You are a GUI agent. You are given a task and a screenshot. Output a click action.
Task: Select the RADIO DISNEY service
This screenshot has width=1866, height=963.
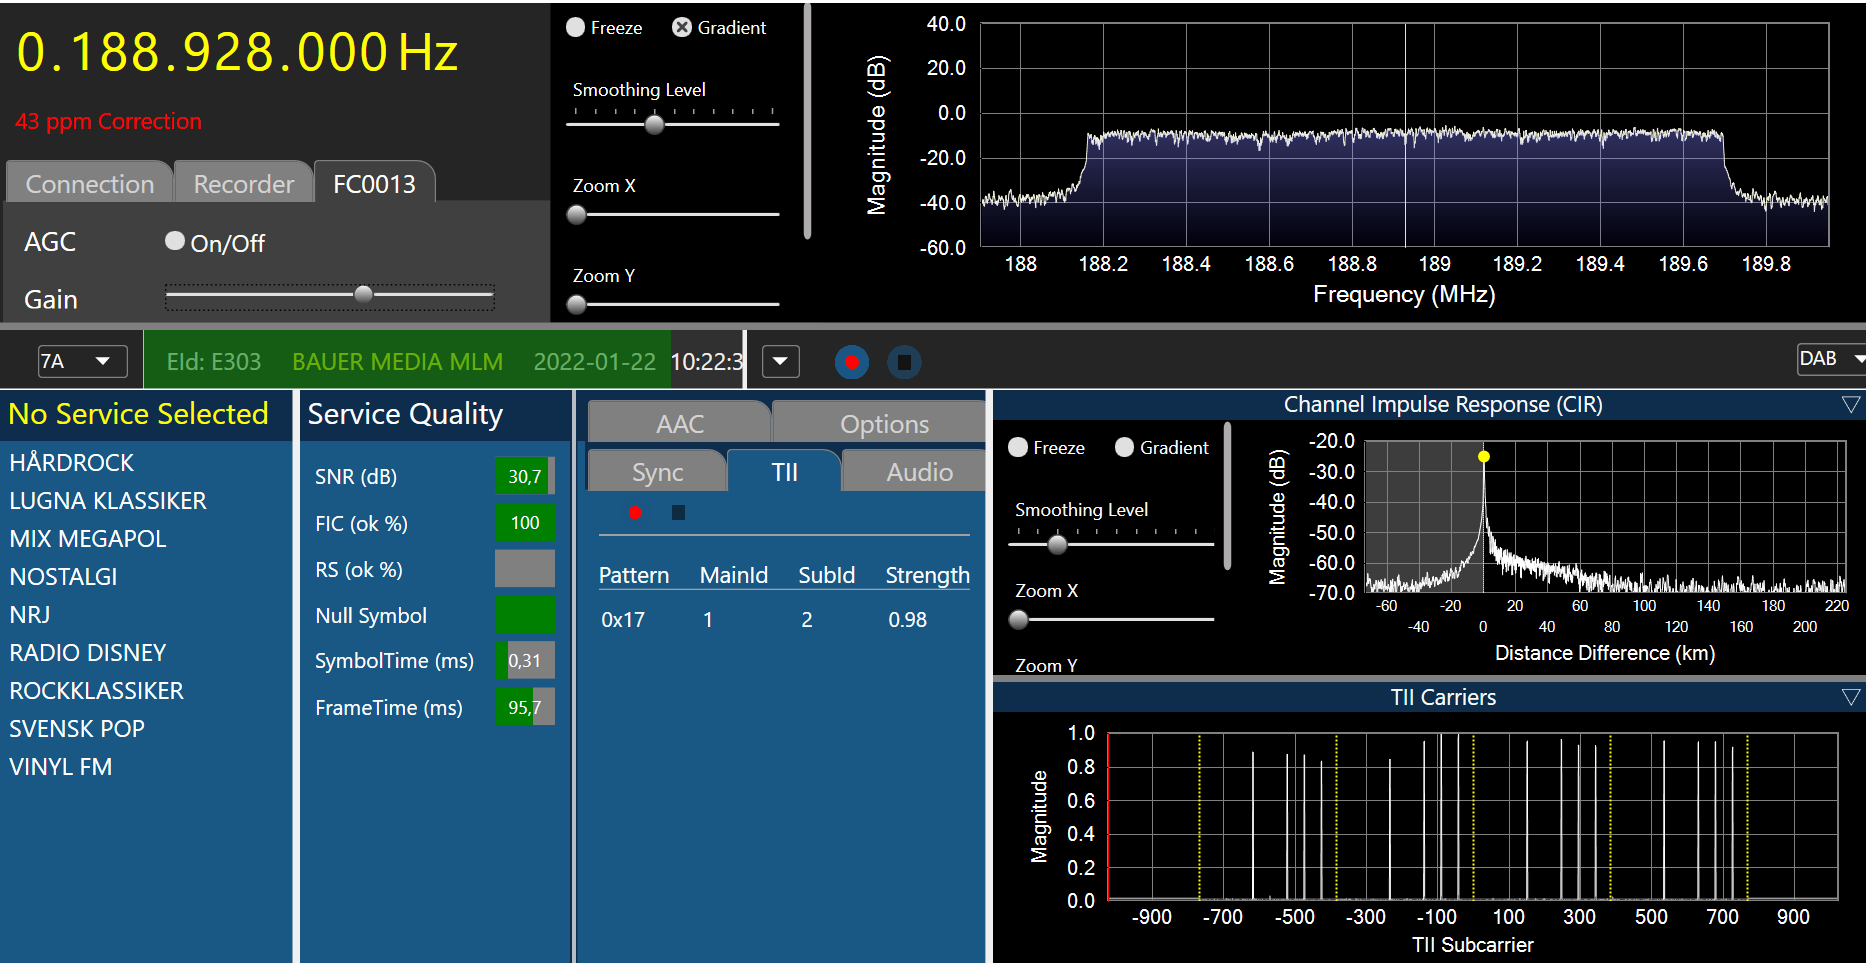[x=88, y=653]
